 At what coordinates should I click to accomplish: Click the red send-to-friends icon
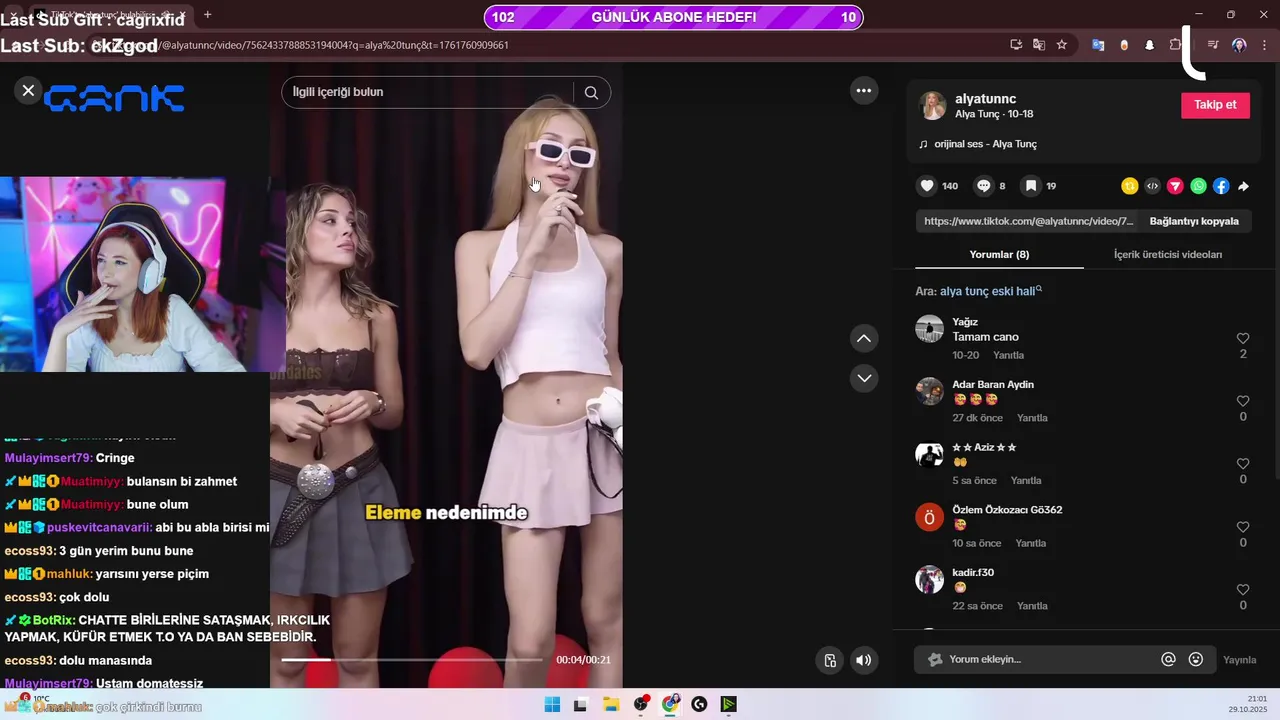(x=1175, y=186)
